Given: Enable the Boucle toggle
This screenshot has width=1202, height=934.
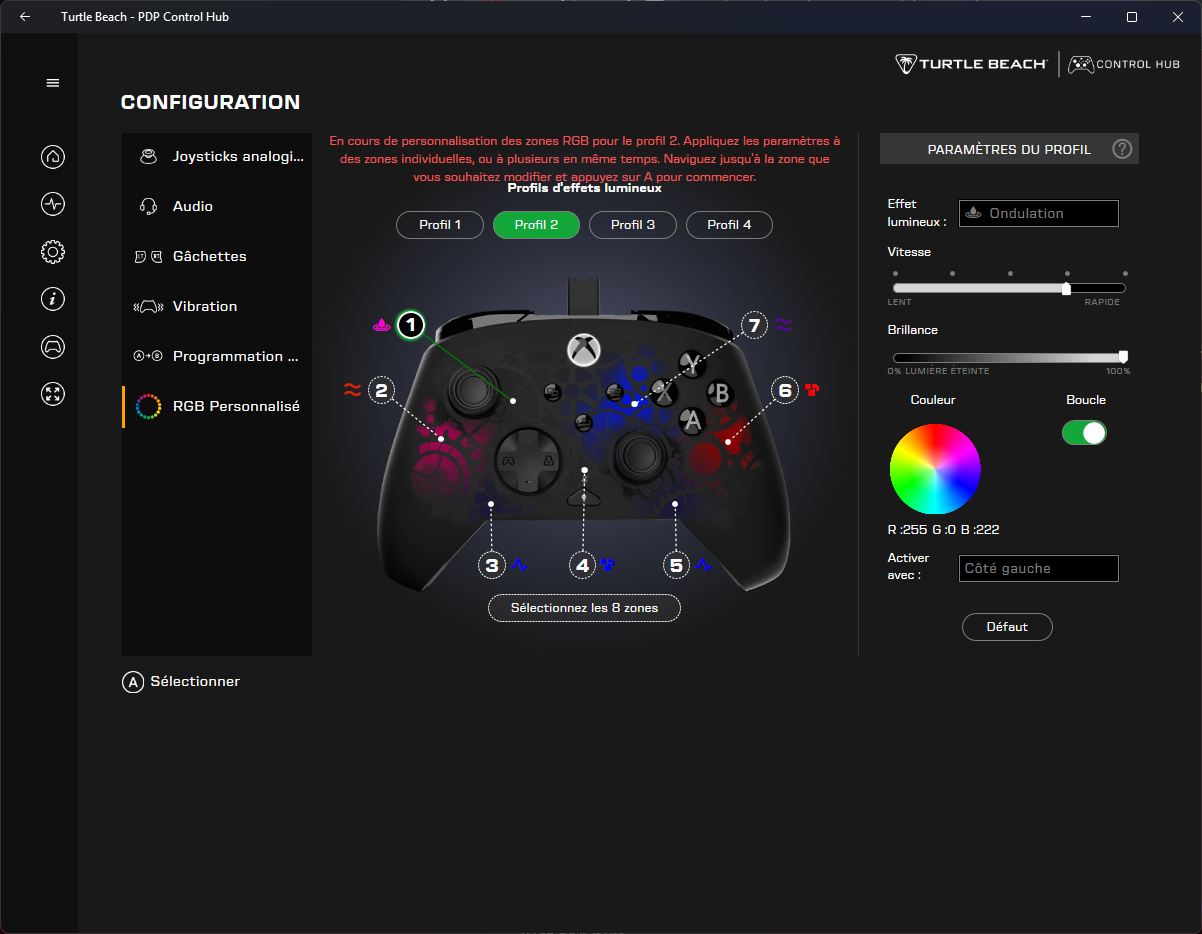Looking at the screenshot, I should click(1084, 432).
